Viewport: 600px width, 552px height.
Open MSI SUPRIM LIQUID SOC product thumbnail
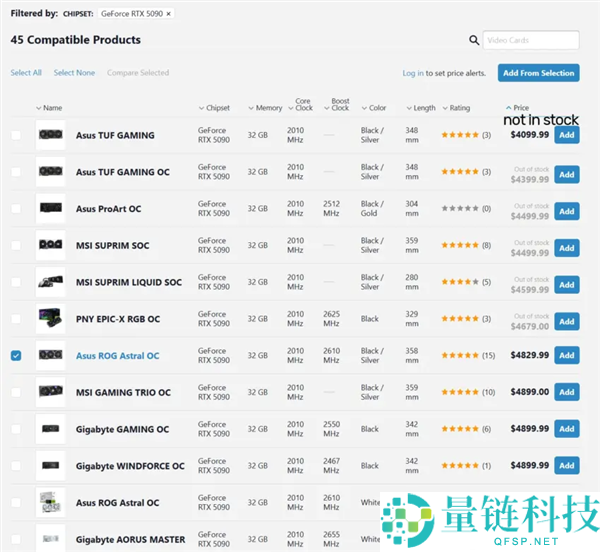(51, 282)
